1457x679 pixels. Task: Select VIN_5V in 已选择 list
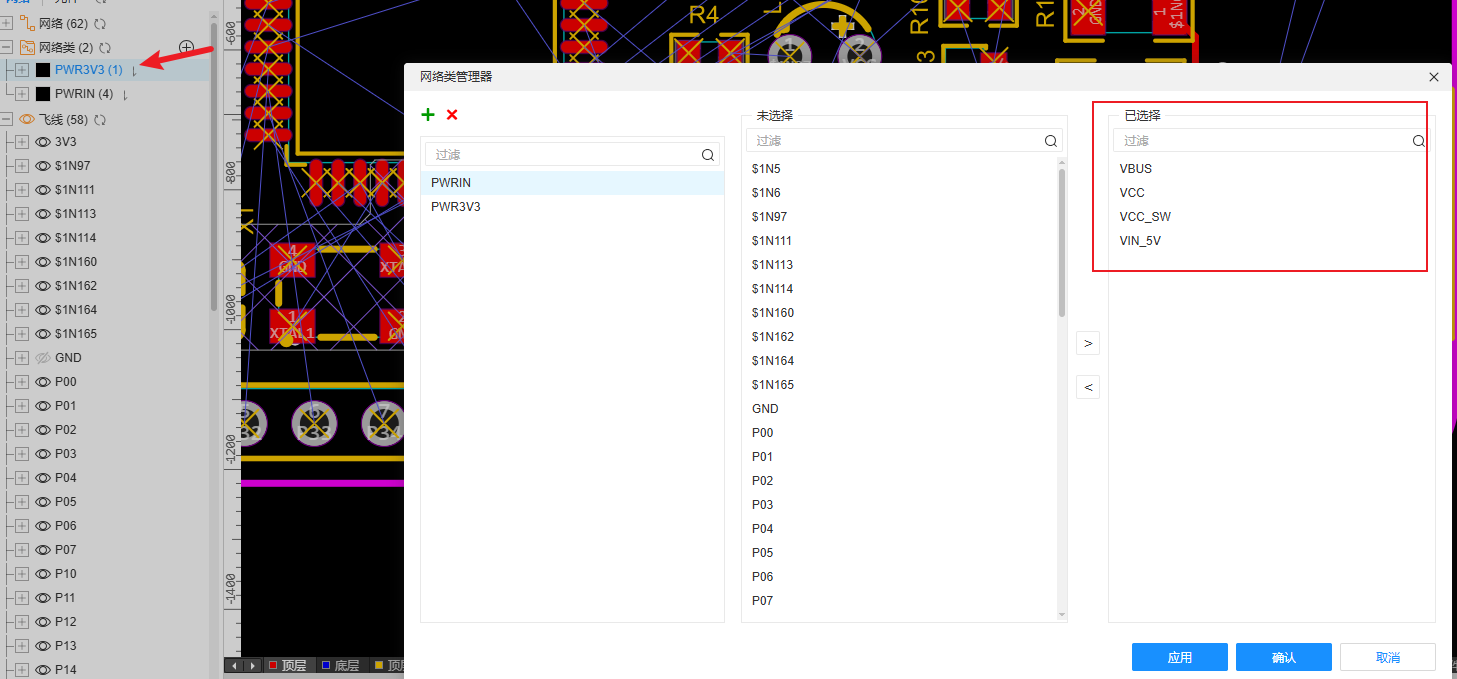point(1140,241)
